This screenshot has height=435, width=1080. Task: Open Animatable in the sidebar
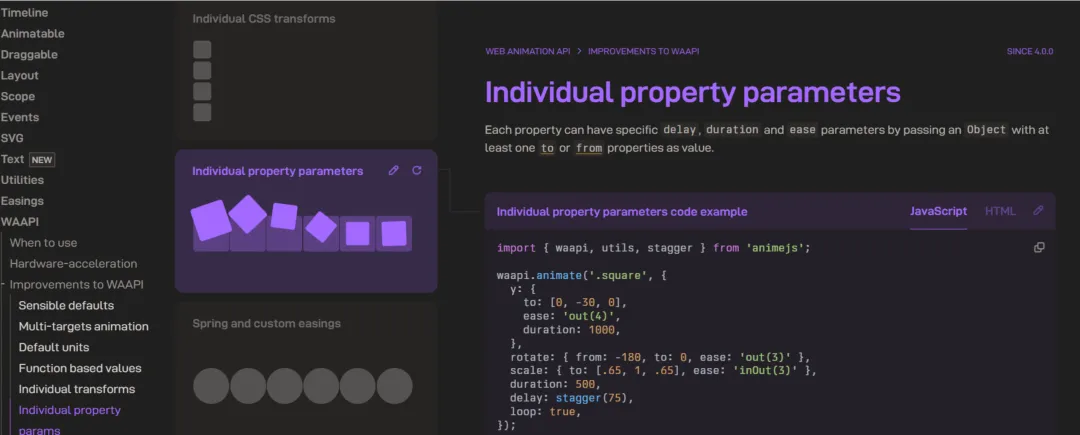pos(32,34)
